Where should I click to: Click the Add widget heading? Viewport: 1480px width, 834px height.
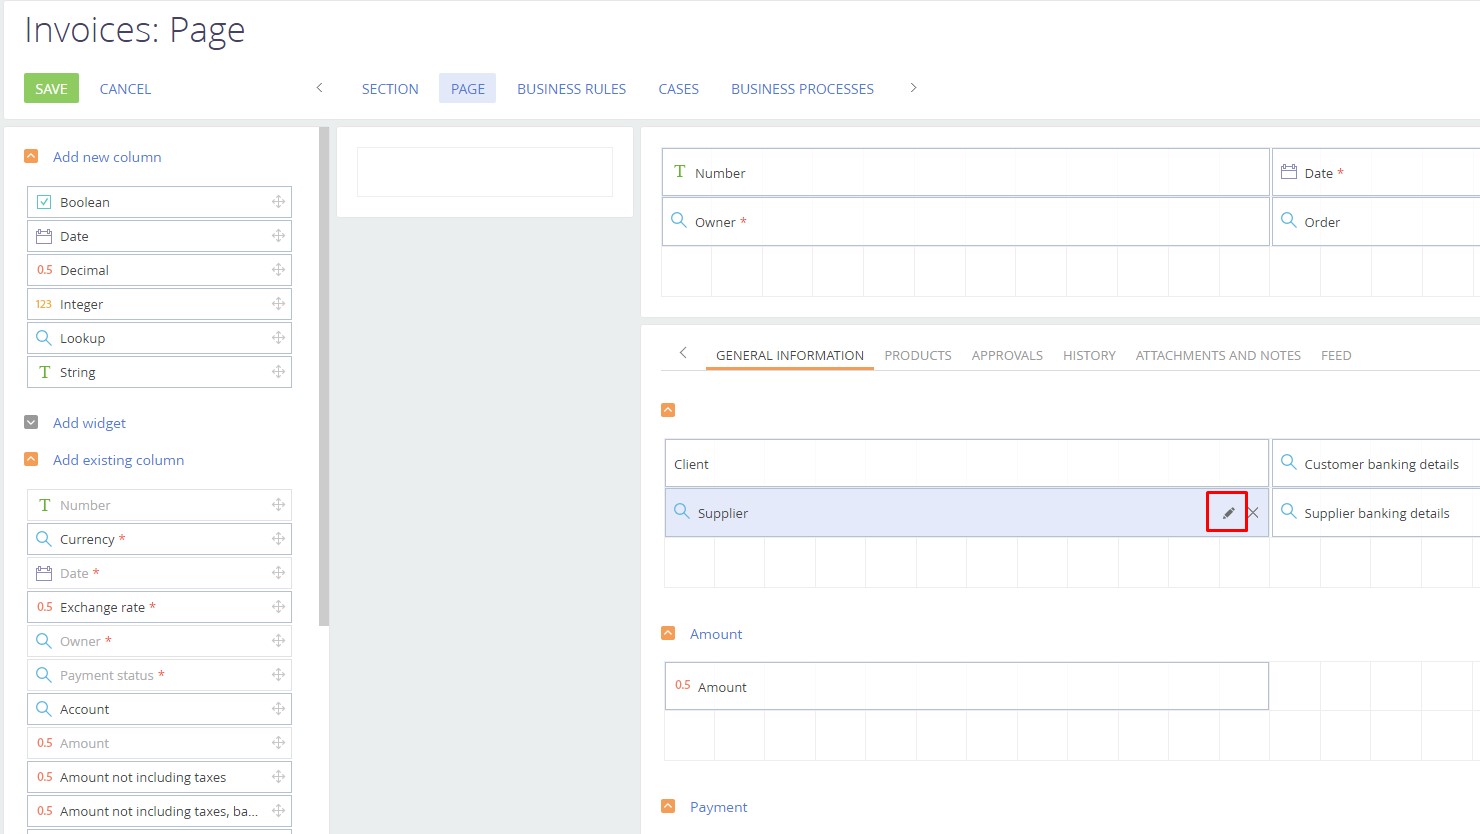[89, 423]
